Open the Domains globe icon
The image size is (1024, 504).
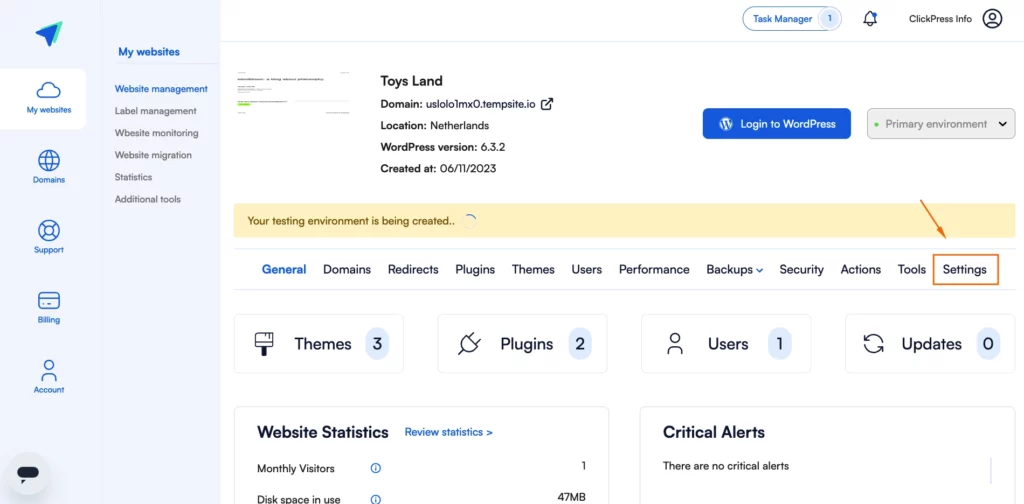pyautogui.click(x=49, y=160)
